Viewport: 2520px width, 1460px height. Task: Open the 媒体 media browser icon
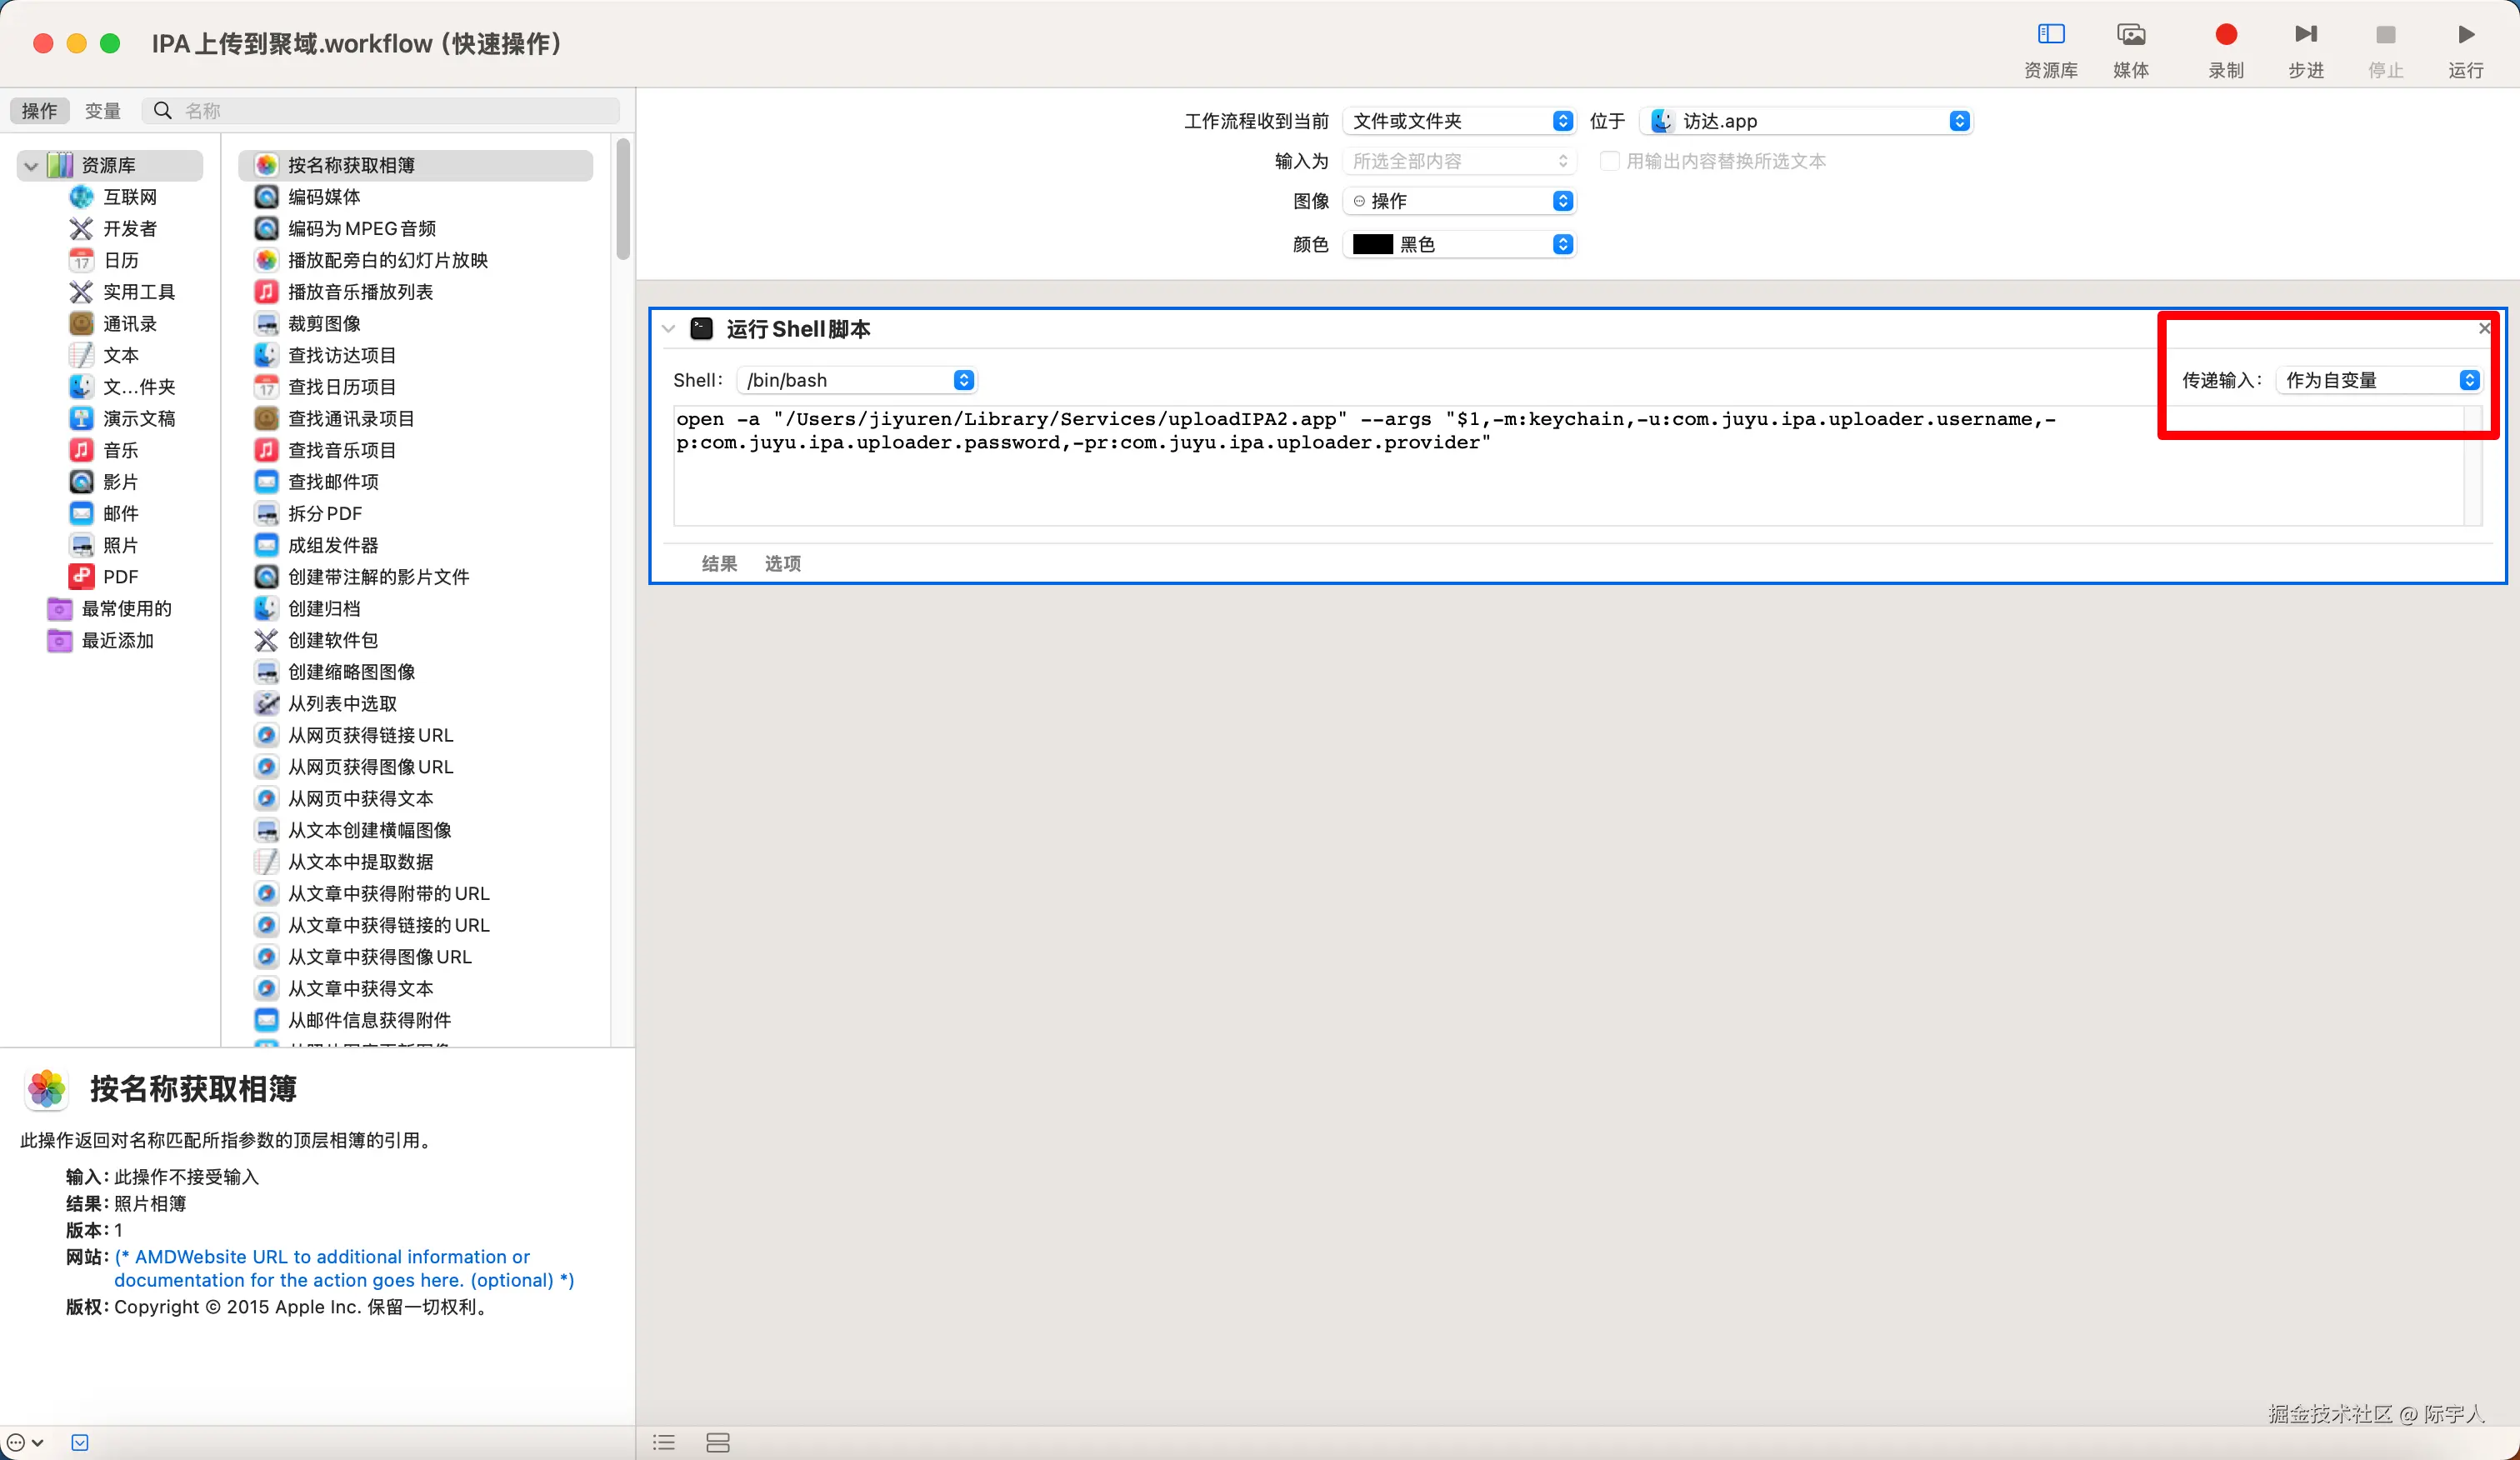(x=2130, y=36)
